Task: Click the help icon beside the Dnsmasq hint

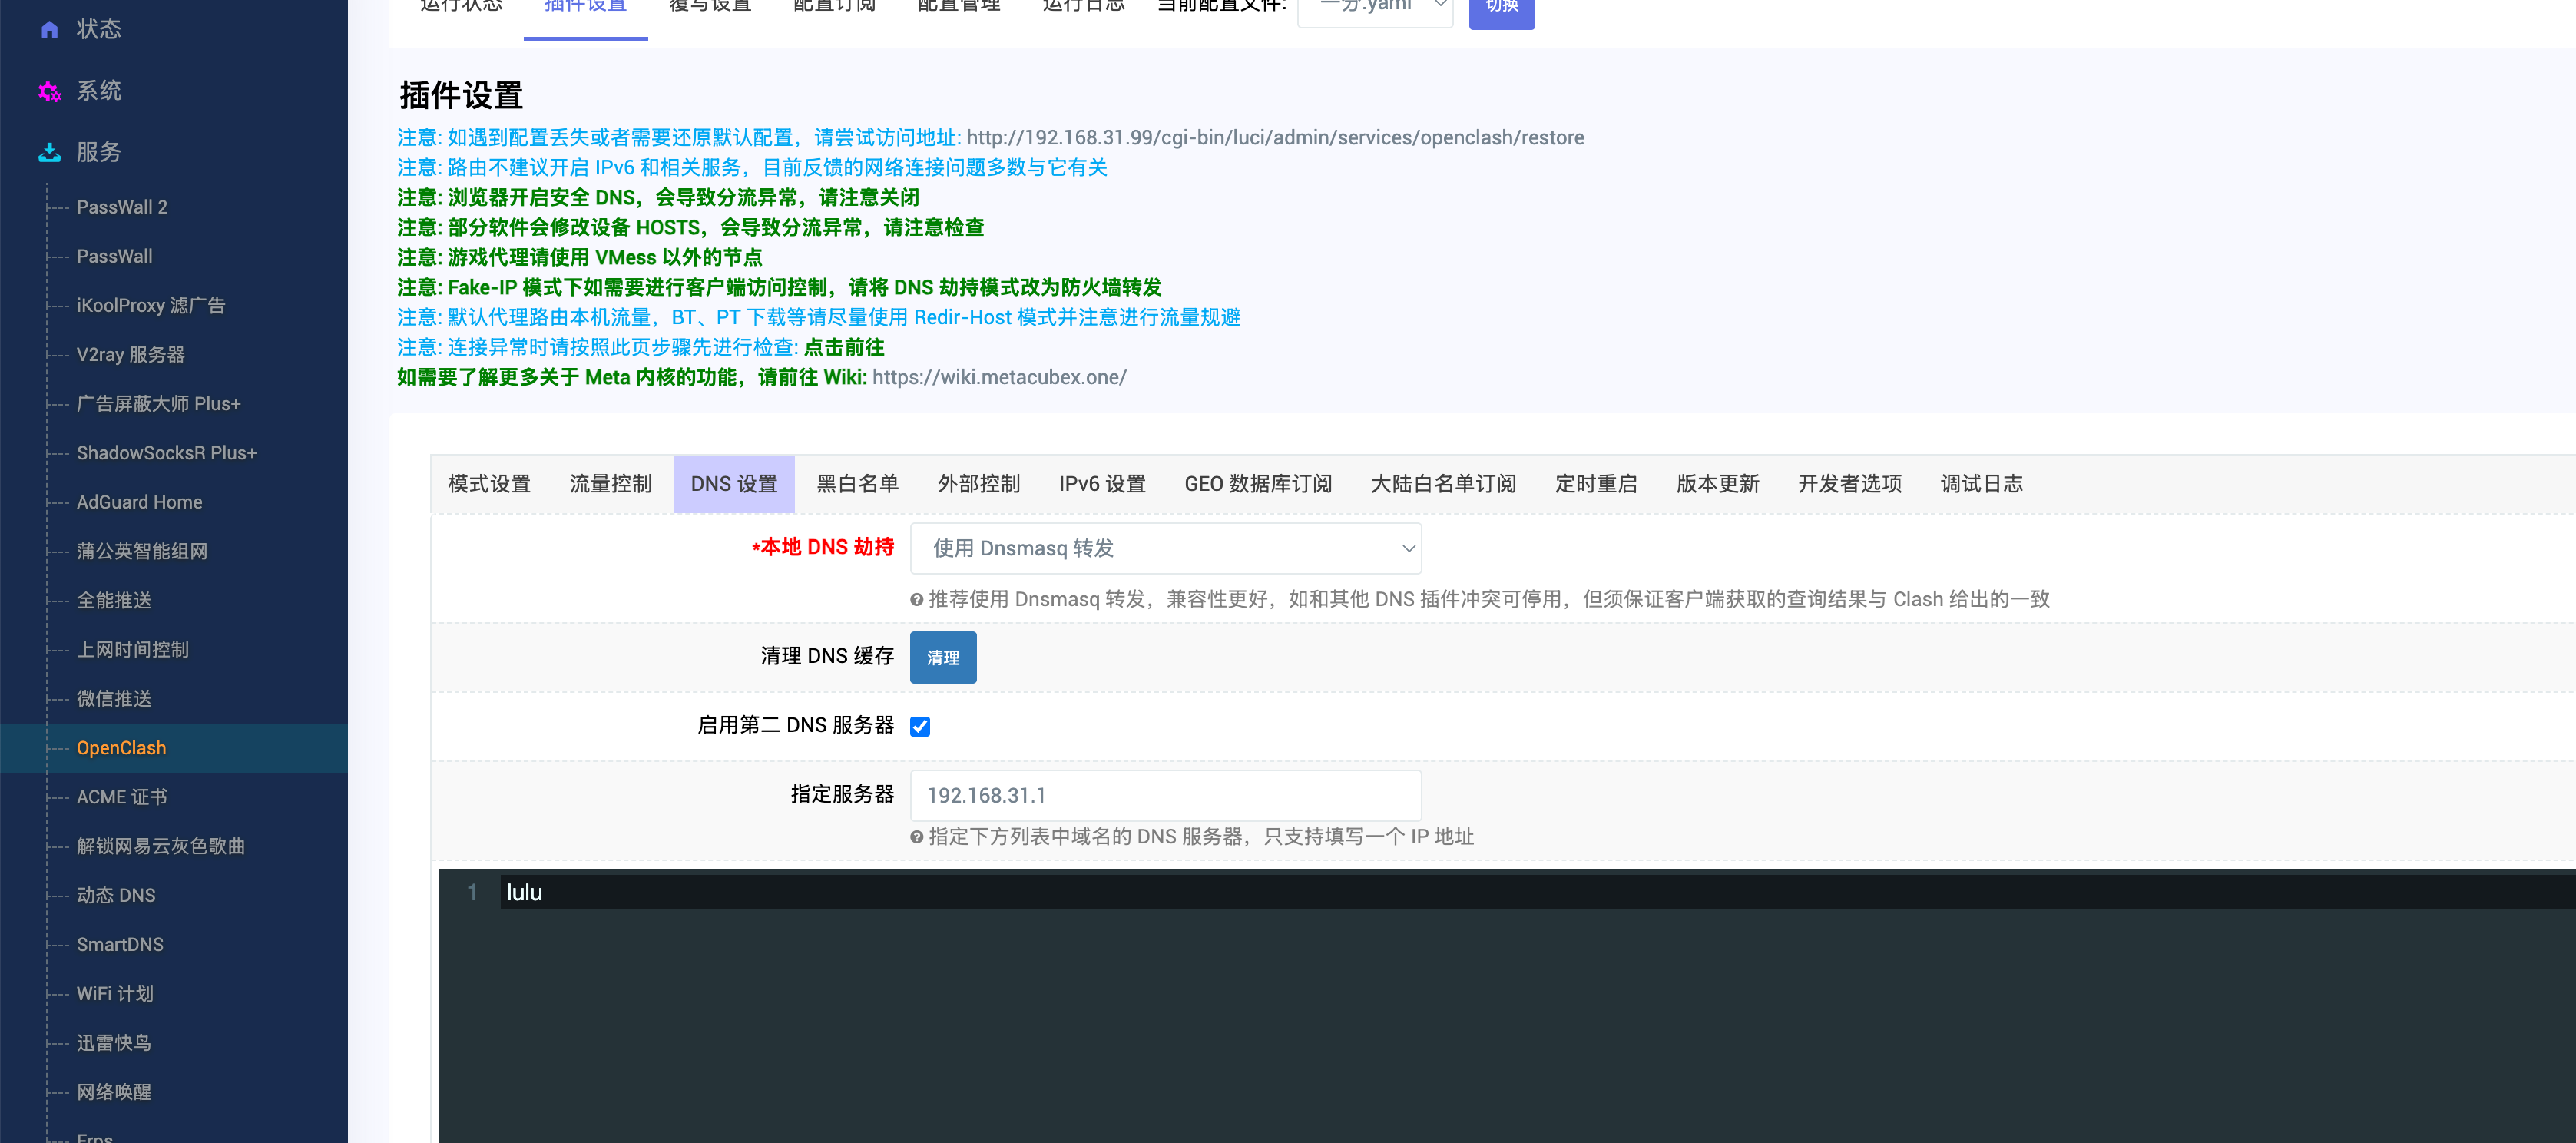Action: (x=916, y=599)
